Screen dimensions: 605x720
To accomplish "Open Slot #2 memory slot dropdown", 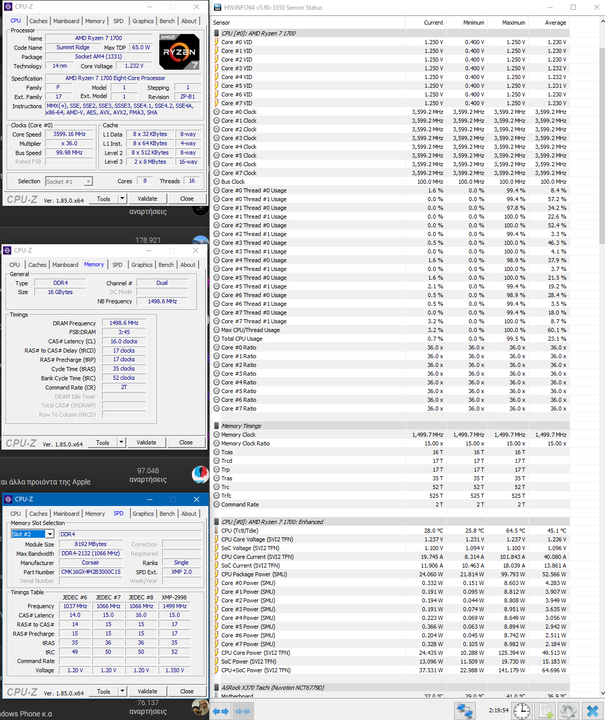I will 50,534.
